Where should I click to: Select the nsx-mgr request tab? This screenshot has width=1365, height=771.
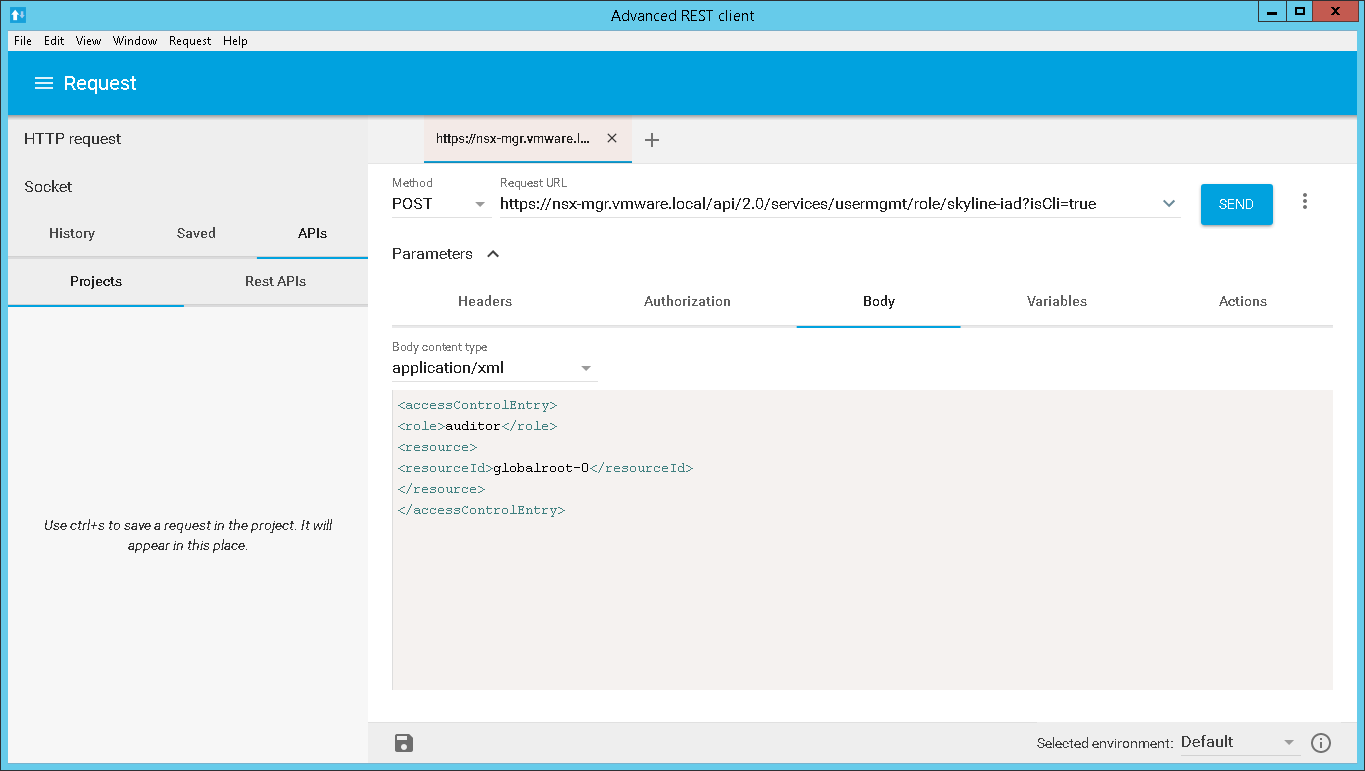tap(513, 139)
